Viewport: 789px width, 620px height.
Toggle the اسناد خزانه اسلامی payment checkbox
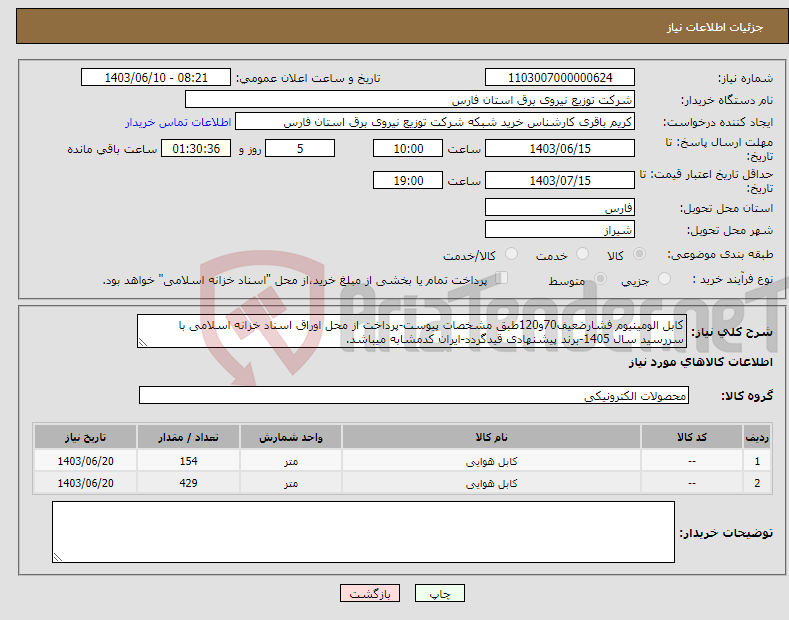point(502,278)
